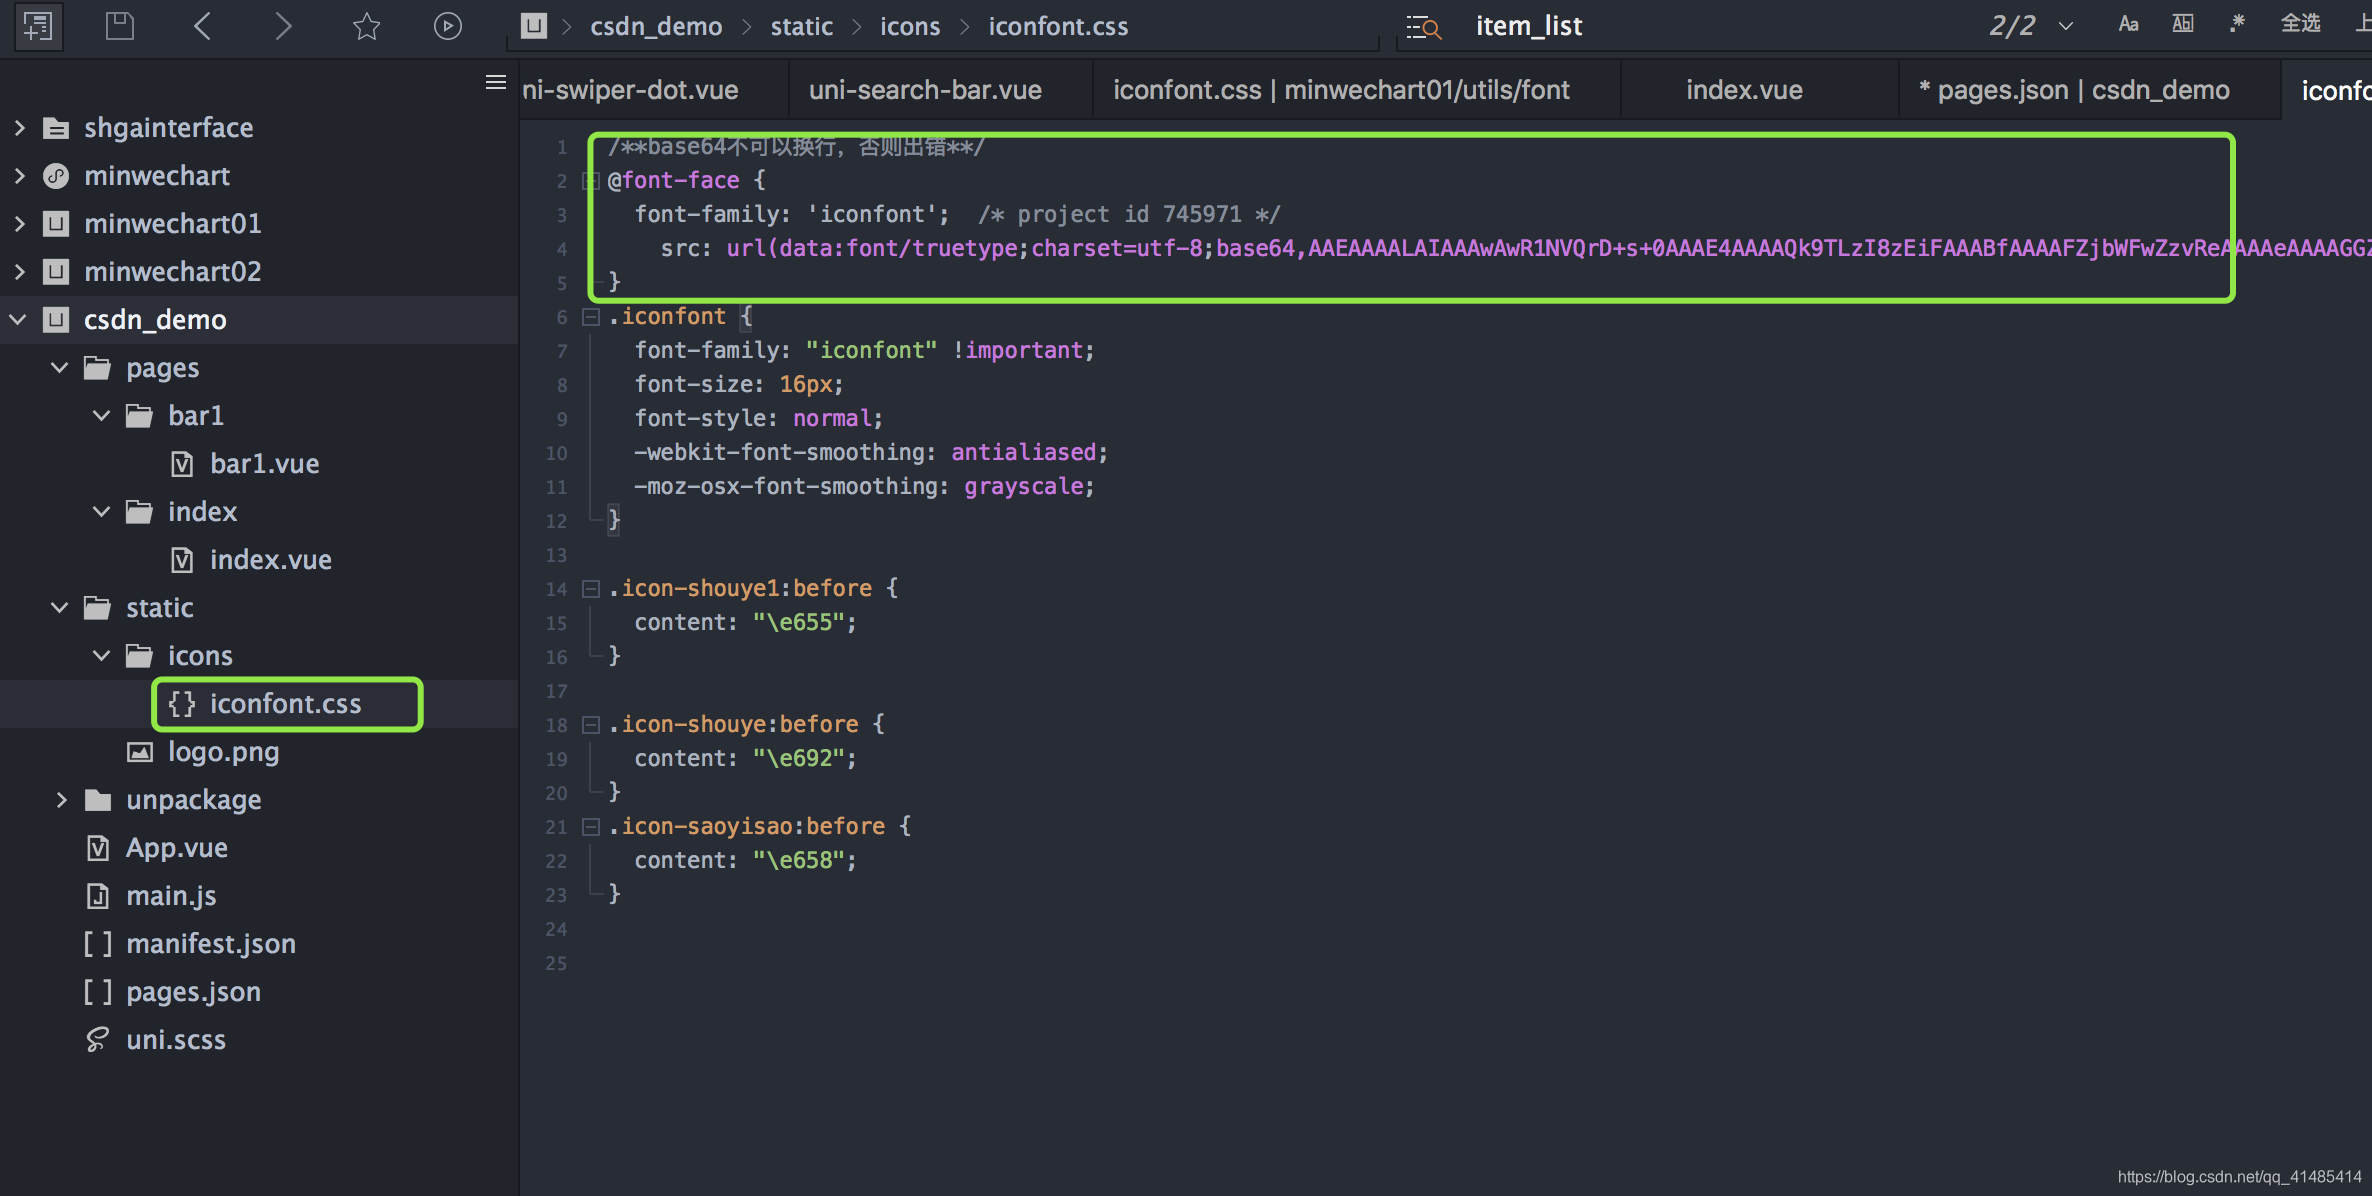The image size is (2372, 1196).
Task: Fold the .icon-shouye1 block at line 14
Action: pyautogui.click(x=591, y=589)
